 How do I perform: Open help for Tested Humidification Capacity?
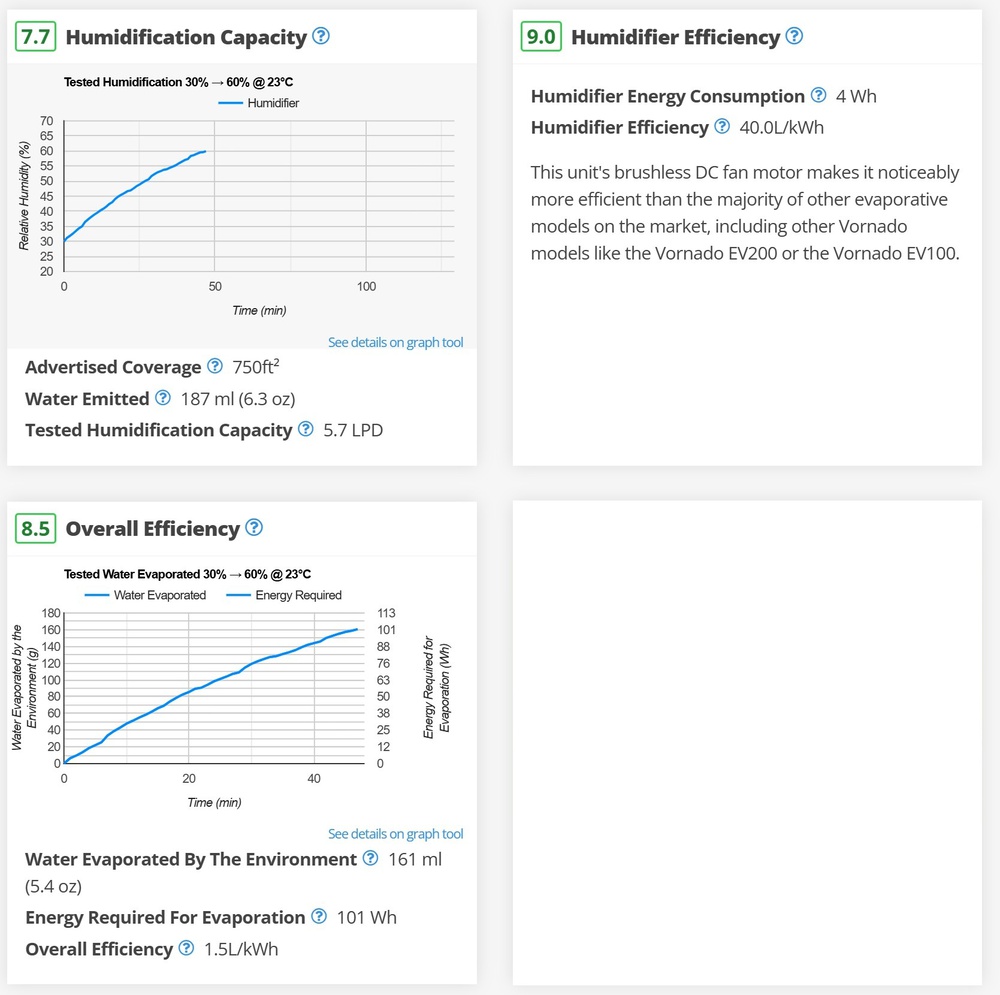click(306, 429)
